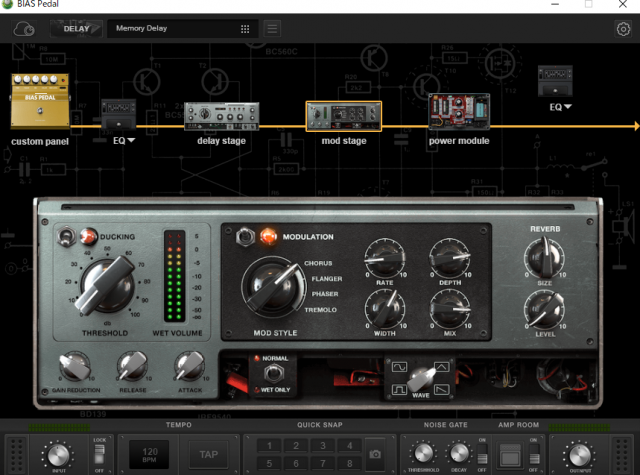Click the reverb Size knob
Viewport: 640px width, 475px height.
[544, 258]
